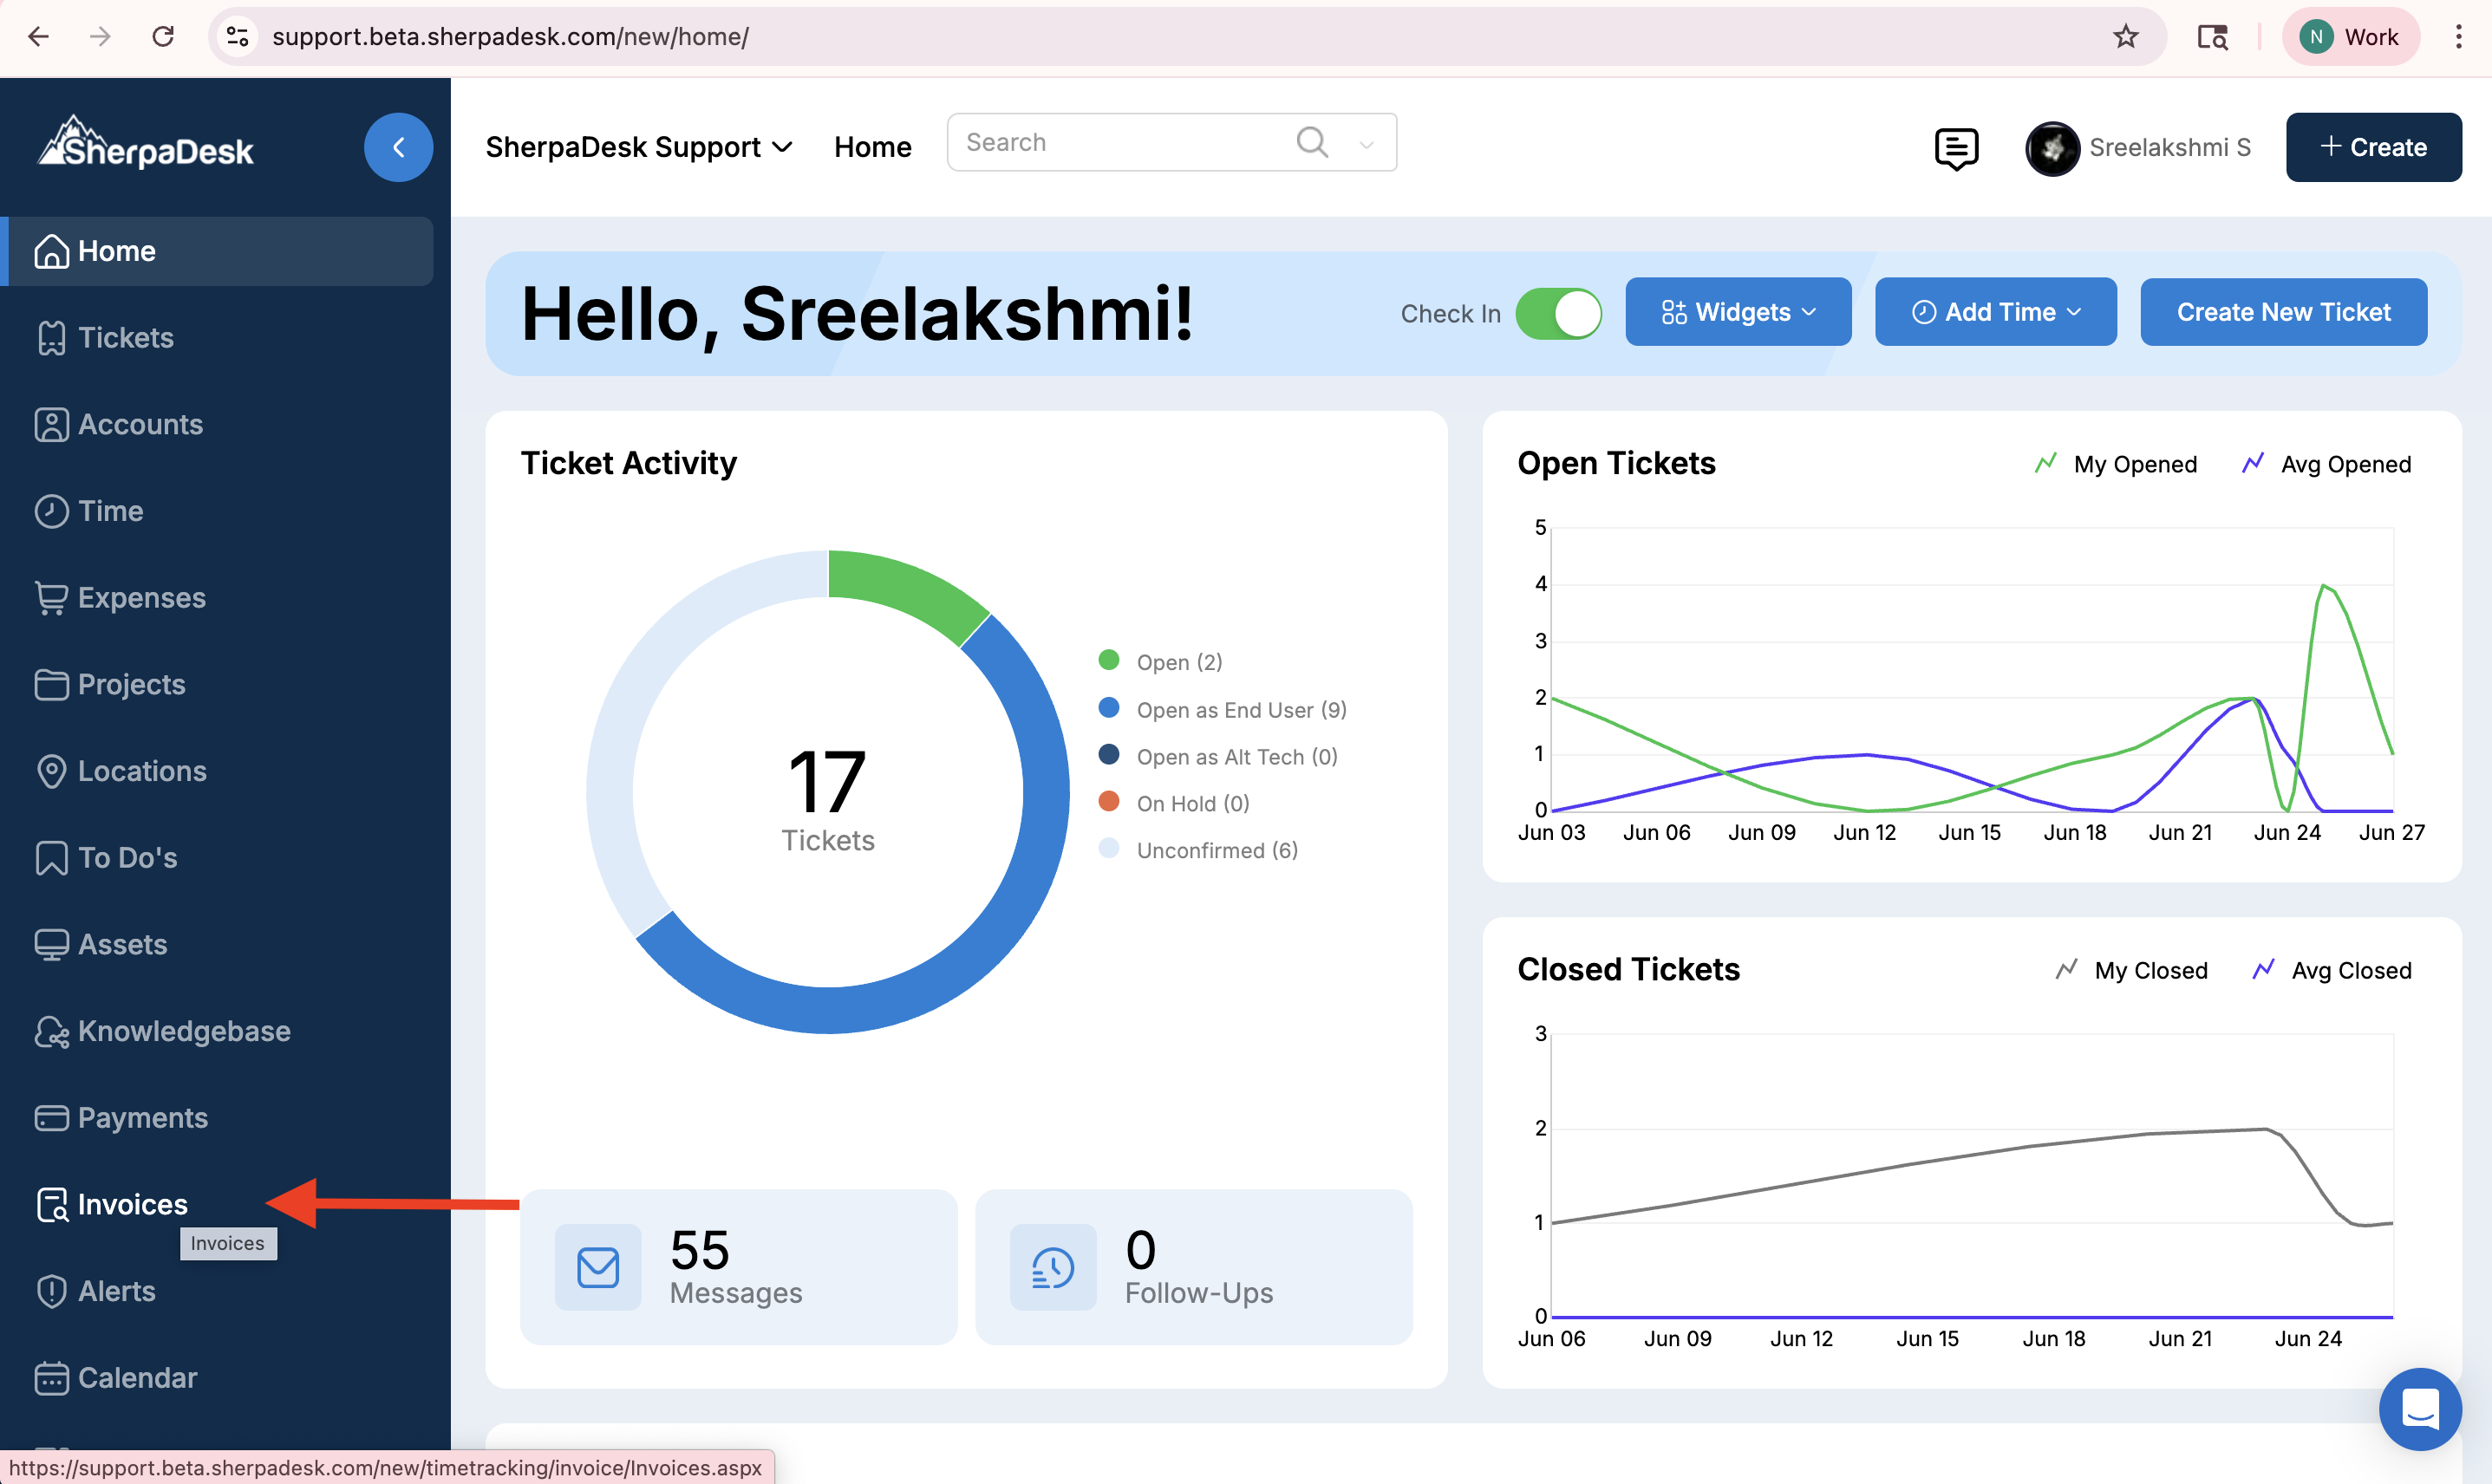The height and width of the screenshot is (1484, 2492).
Task: Open the Add Time dropdown
Action: click(x=1995, y=312)
